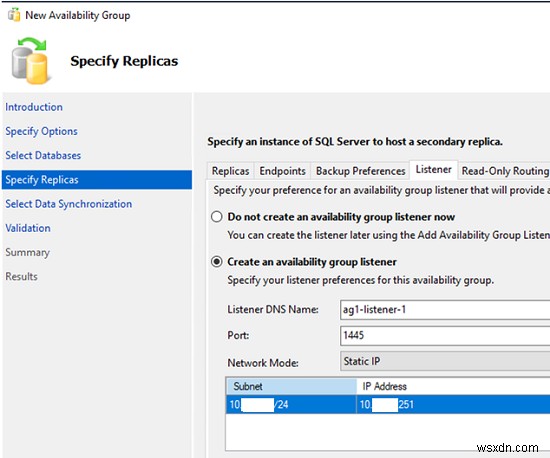
Task: Open the Network Mode Static IP dropdown
Action: 445,361
